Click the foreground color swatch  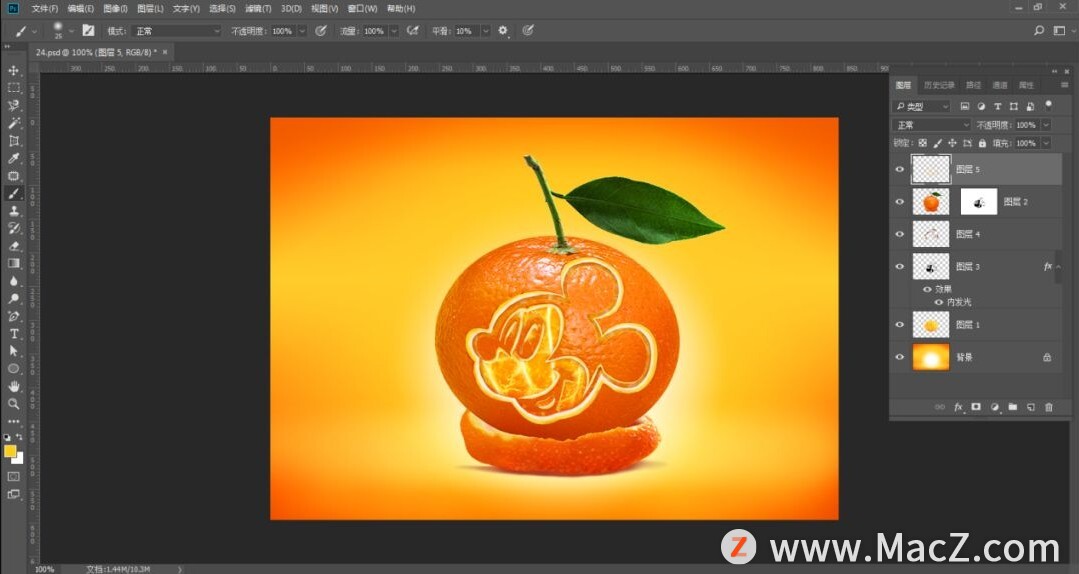pyautogui.click(x=10, y=451)
